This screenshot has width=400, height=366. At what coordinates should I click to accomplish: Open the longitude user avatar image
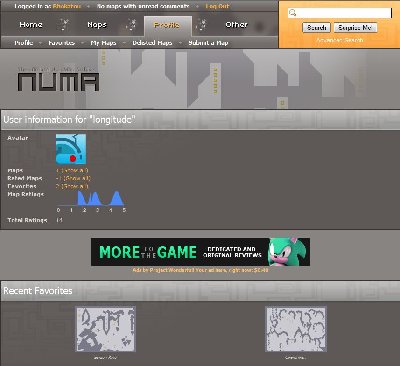coord(71,149)
